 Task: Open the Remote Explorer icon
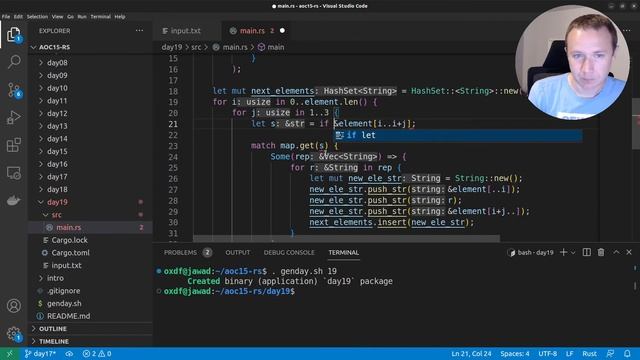14,173
